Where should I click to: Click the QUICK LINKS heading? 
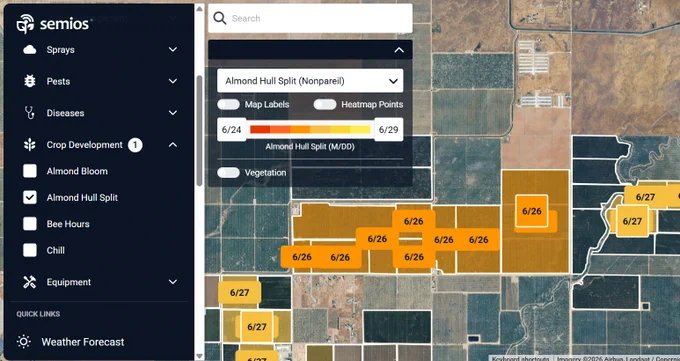pyautogui.click(x=38, y=314)
